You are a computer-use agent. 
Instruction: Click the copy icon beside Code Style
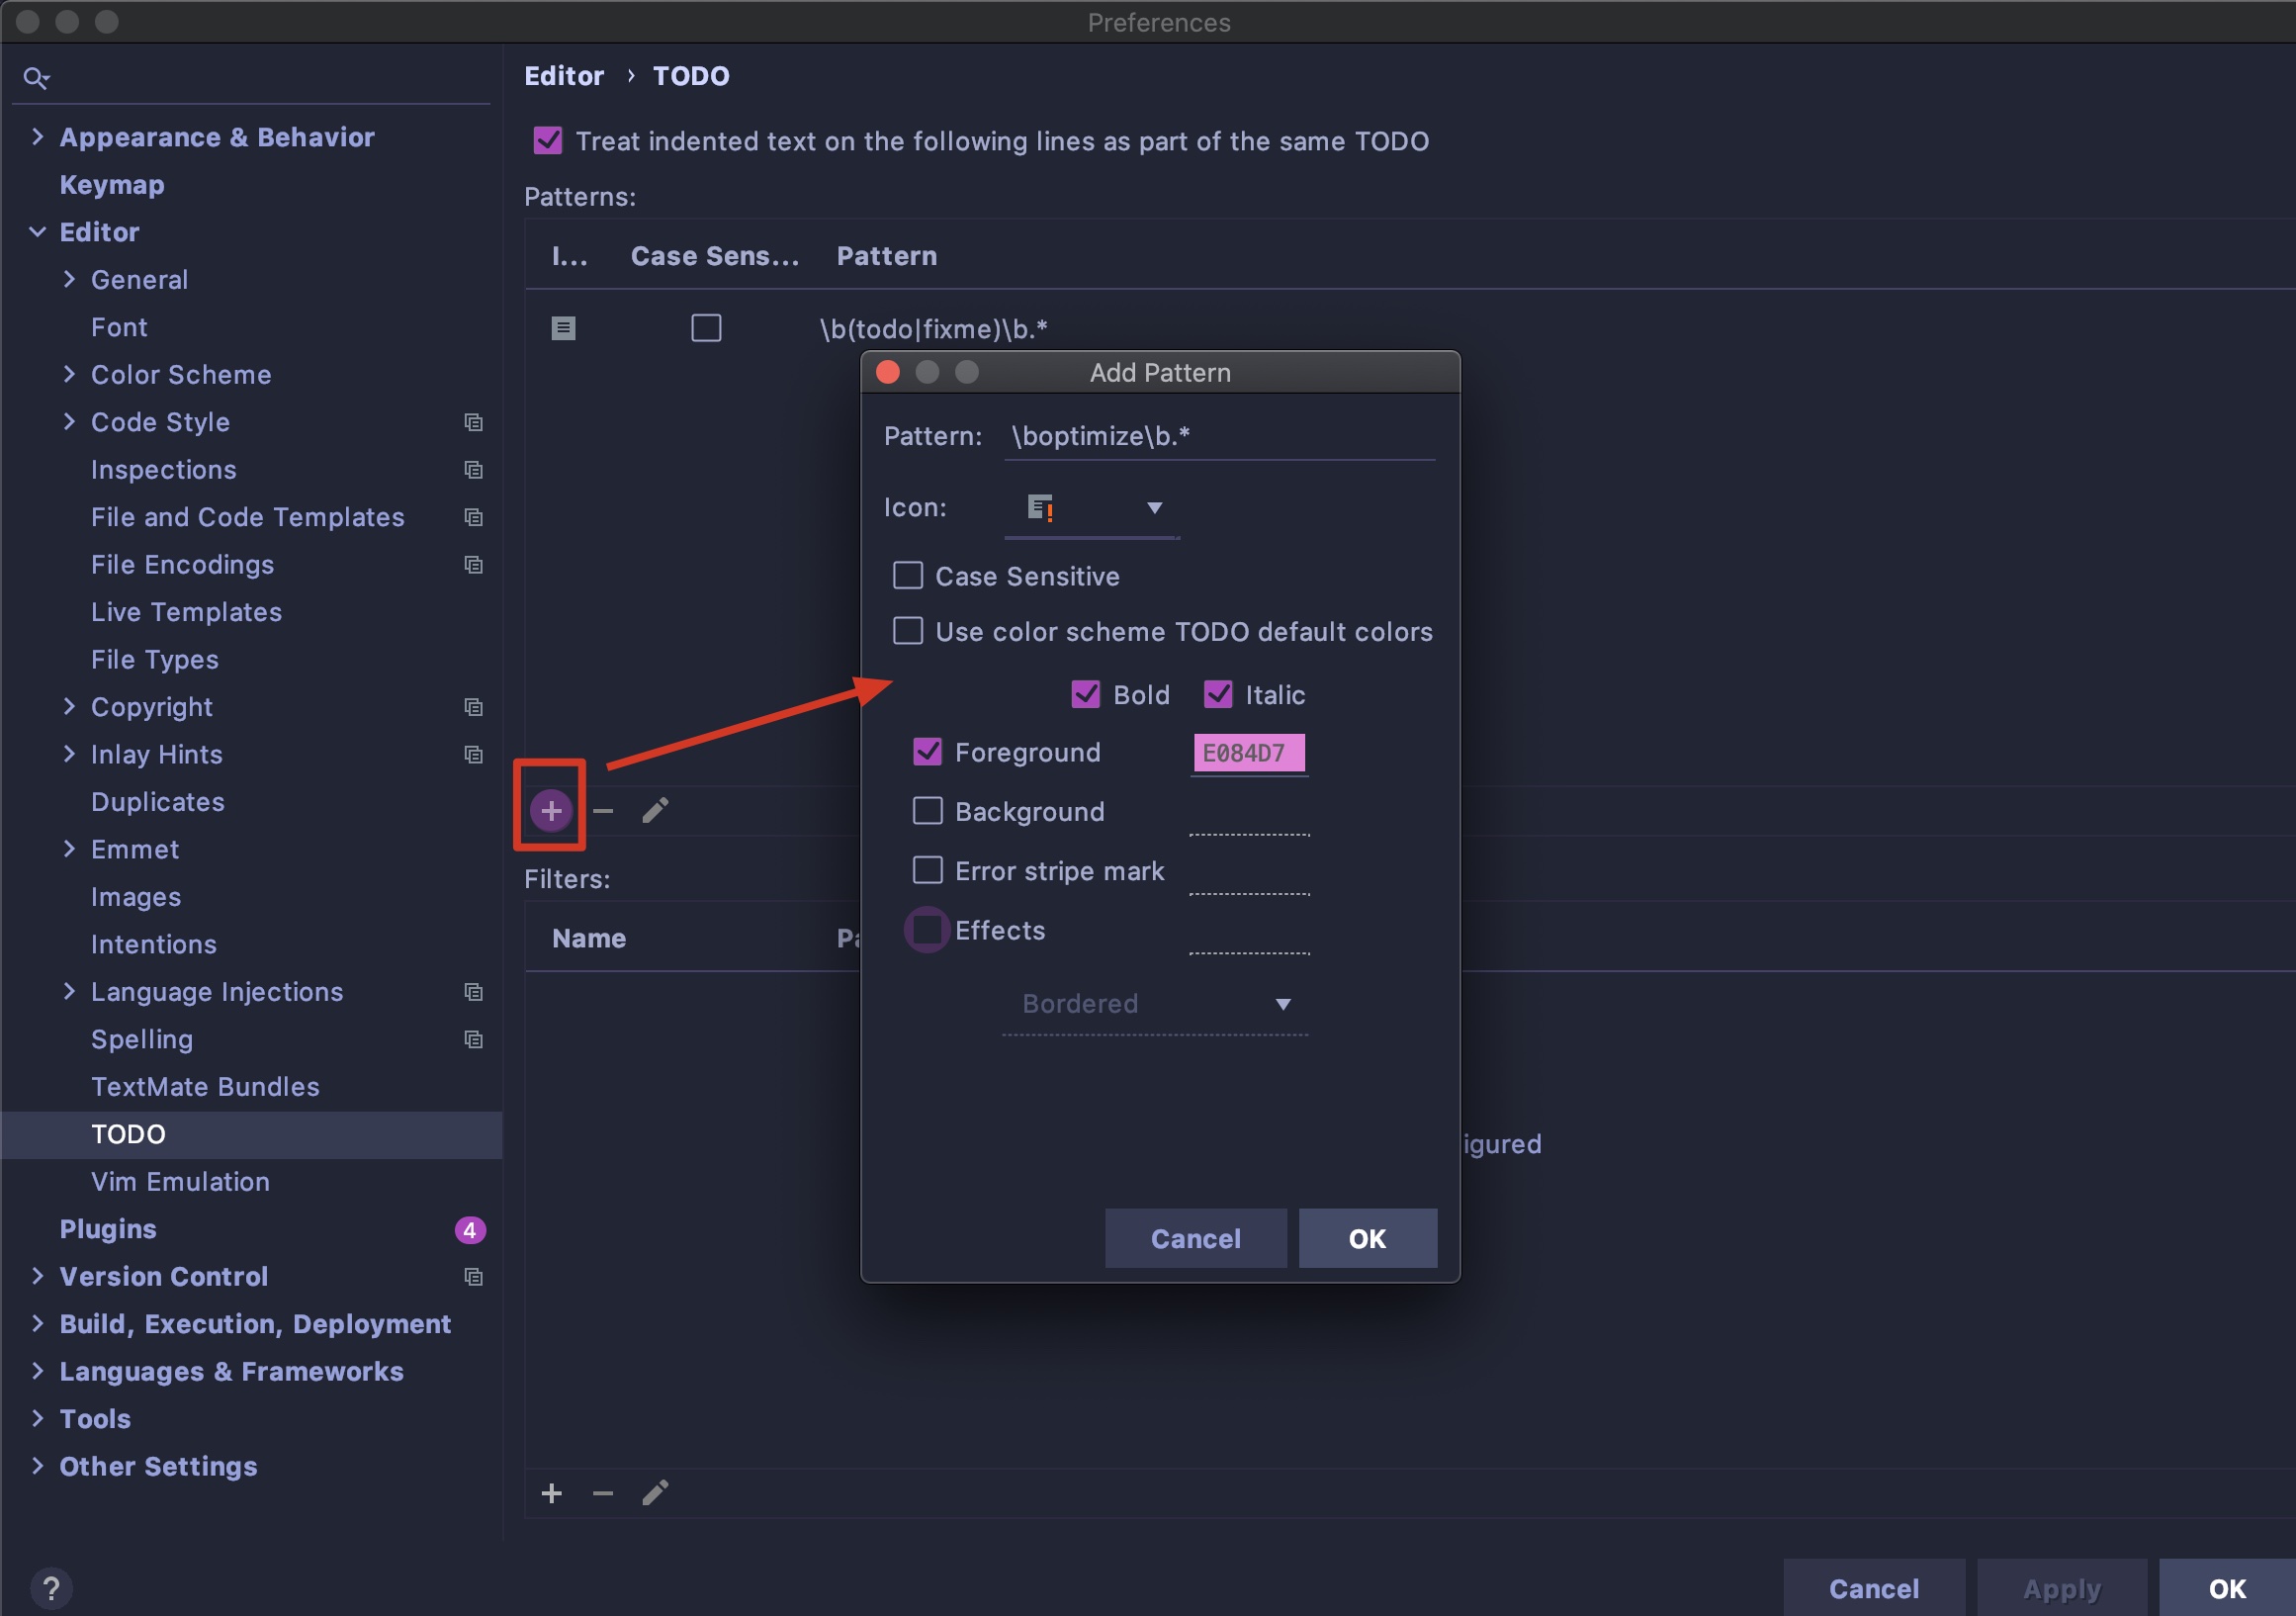pyautogui.click(x=474, y=422)
